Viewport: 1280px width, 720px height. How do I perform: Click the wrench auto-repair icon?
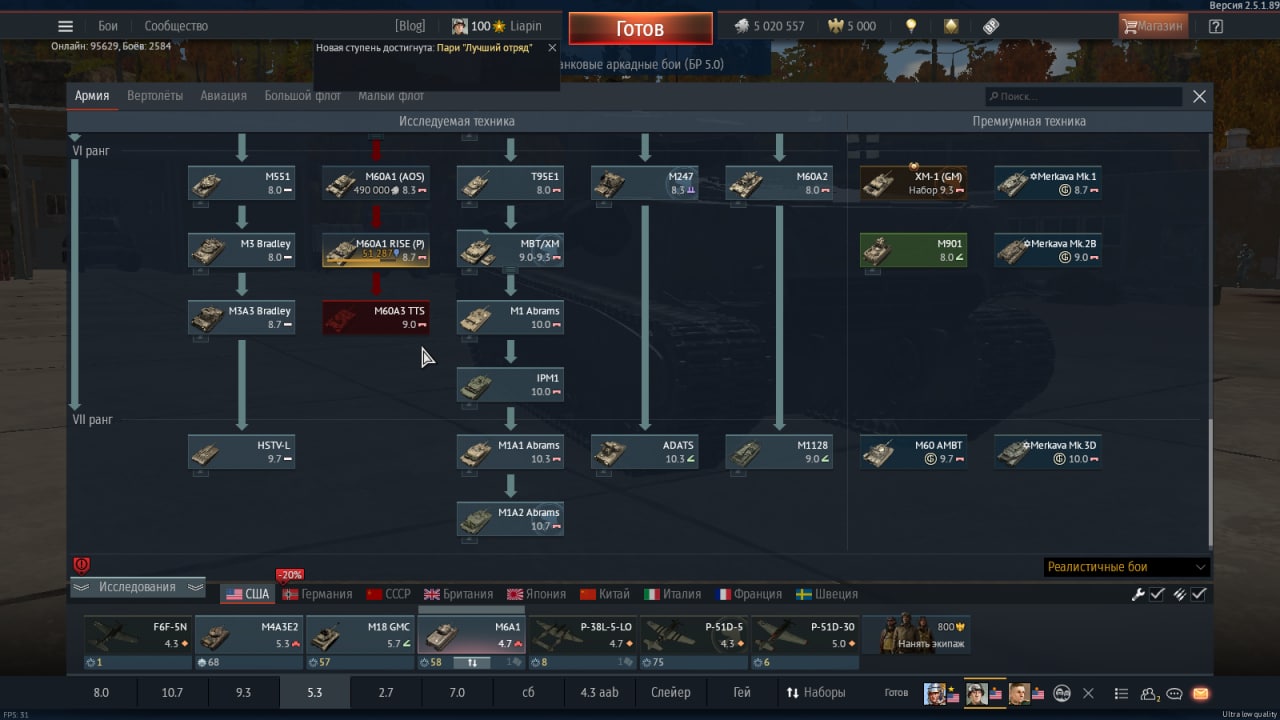(x=1138, y=594)
